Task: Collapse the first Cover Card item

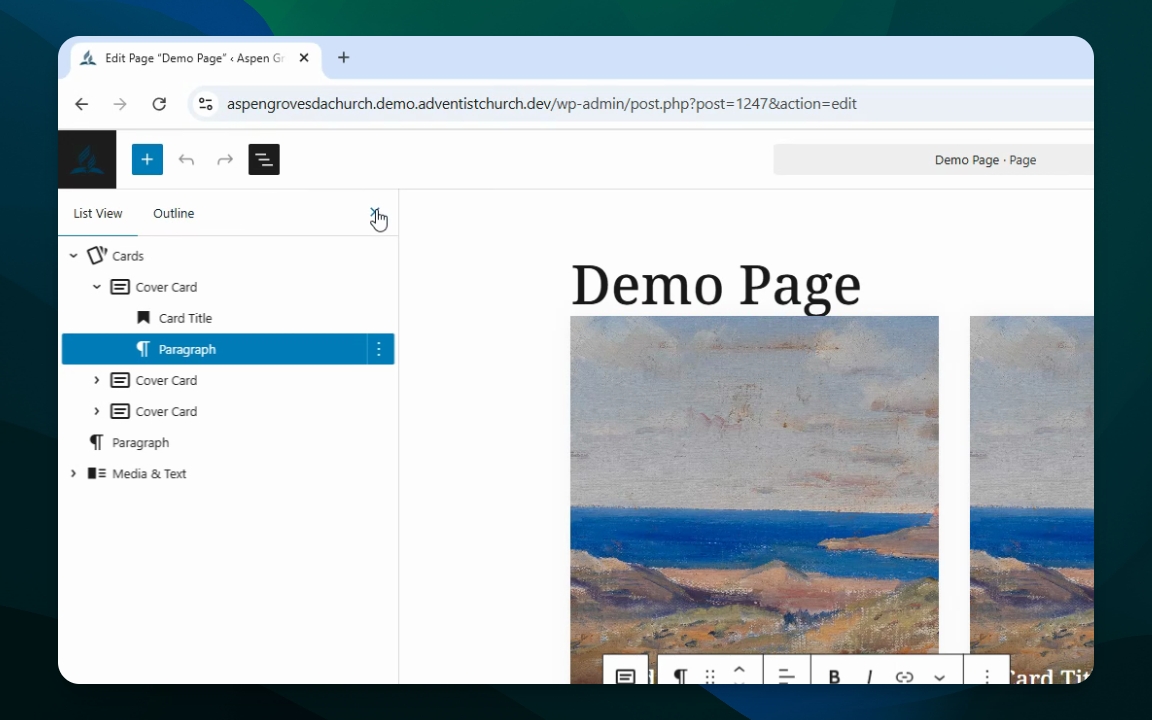Action: point(97,287)
